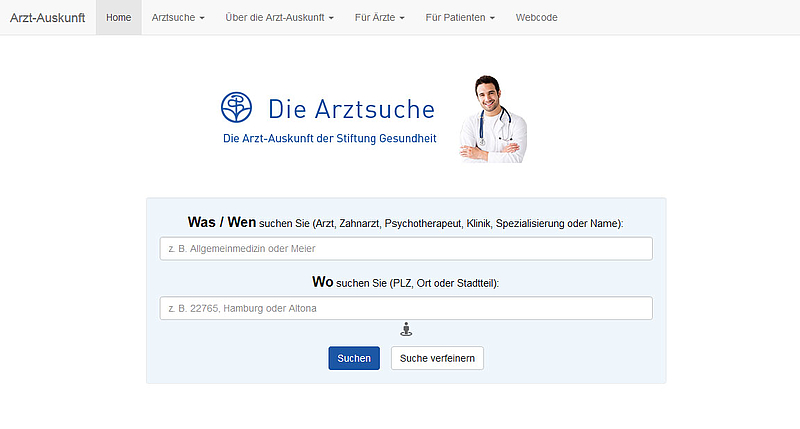Go to the Webcode page

(536, 17)
